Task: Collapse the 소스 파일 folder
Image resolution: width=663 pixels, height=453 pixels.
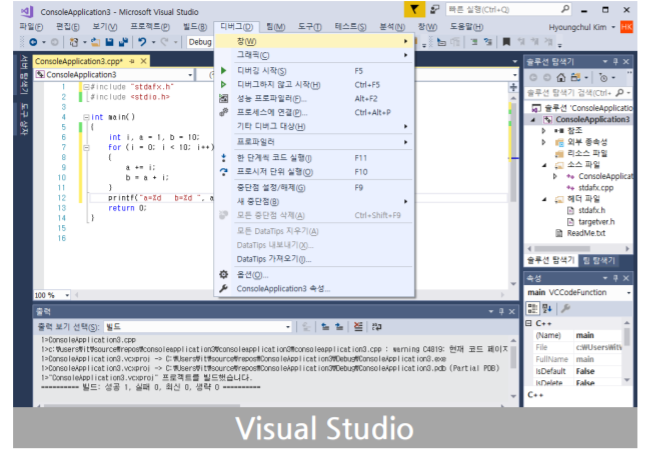Action: coord(545,165)
